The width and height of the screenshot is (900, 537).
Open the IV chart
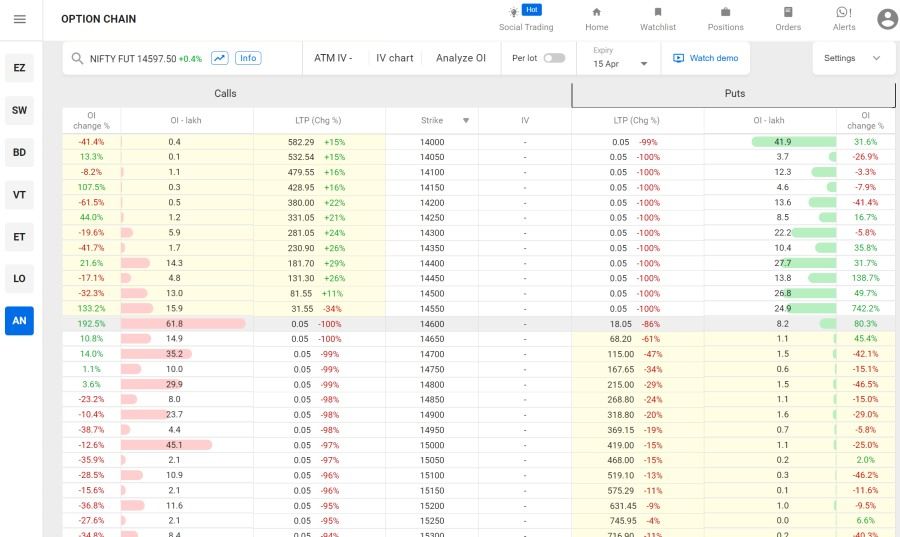point(394,58)
